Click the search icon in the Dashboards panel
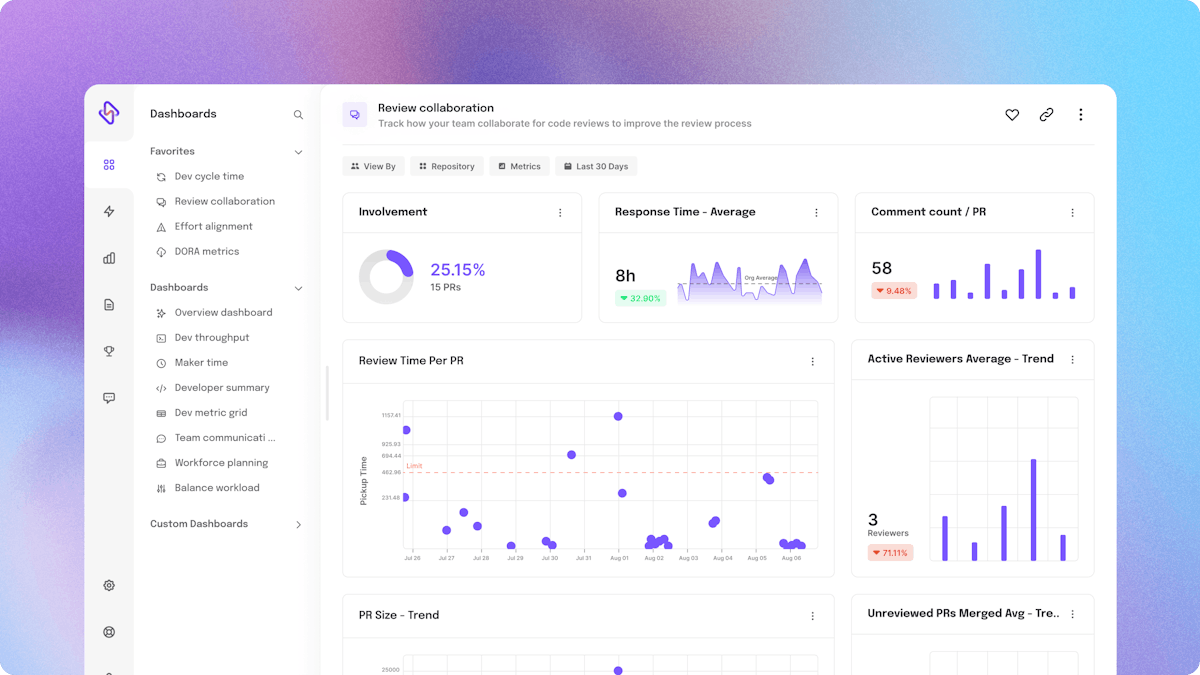 [x=298, y=114]
